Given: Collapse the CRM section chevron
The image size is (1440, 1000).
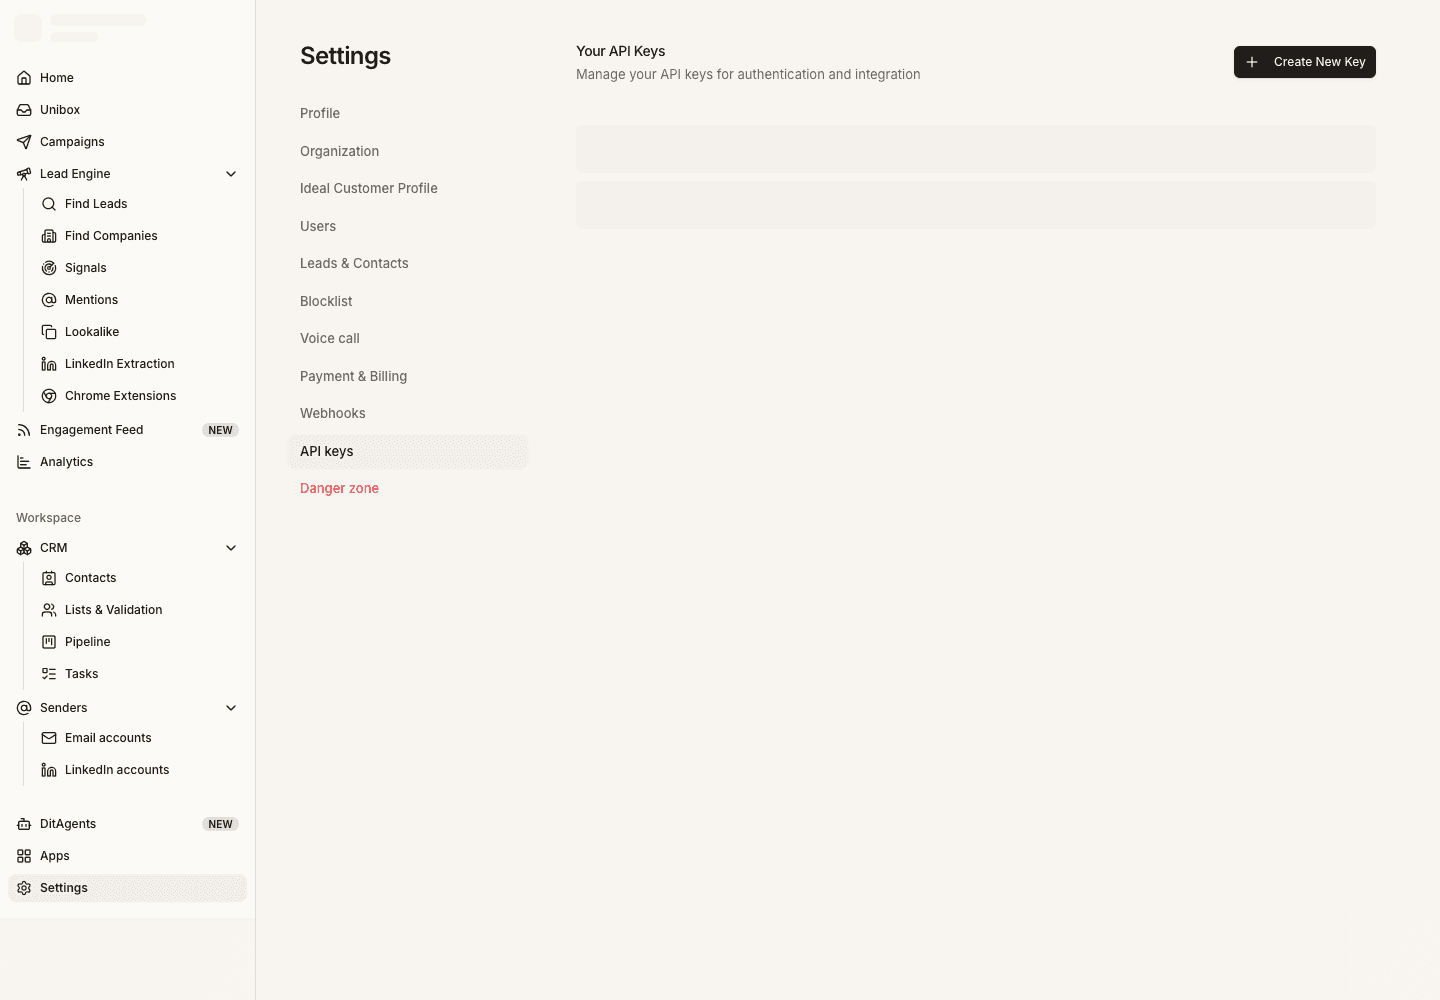Looking at the screenshot, I should click(231, 548).
